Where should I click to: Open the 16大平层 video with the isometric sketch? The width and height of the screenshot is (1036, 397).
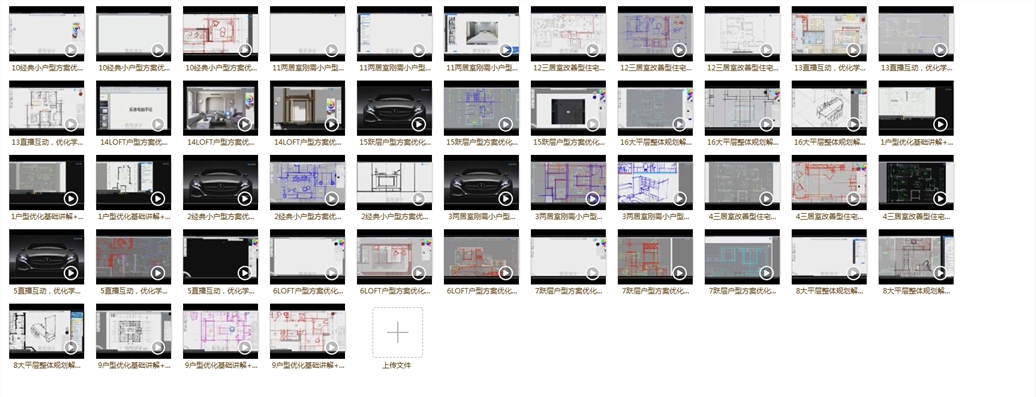829,108
